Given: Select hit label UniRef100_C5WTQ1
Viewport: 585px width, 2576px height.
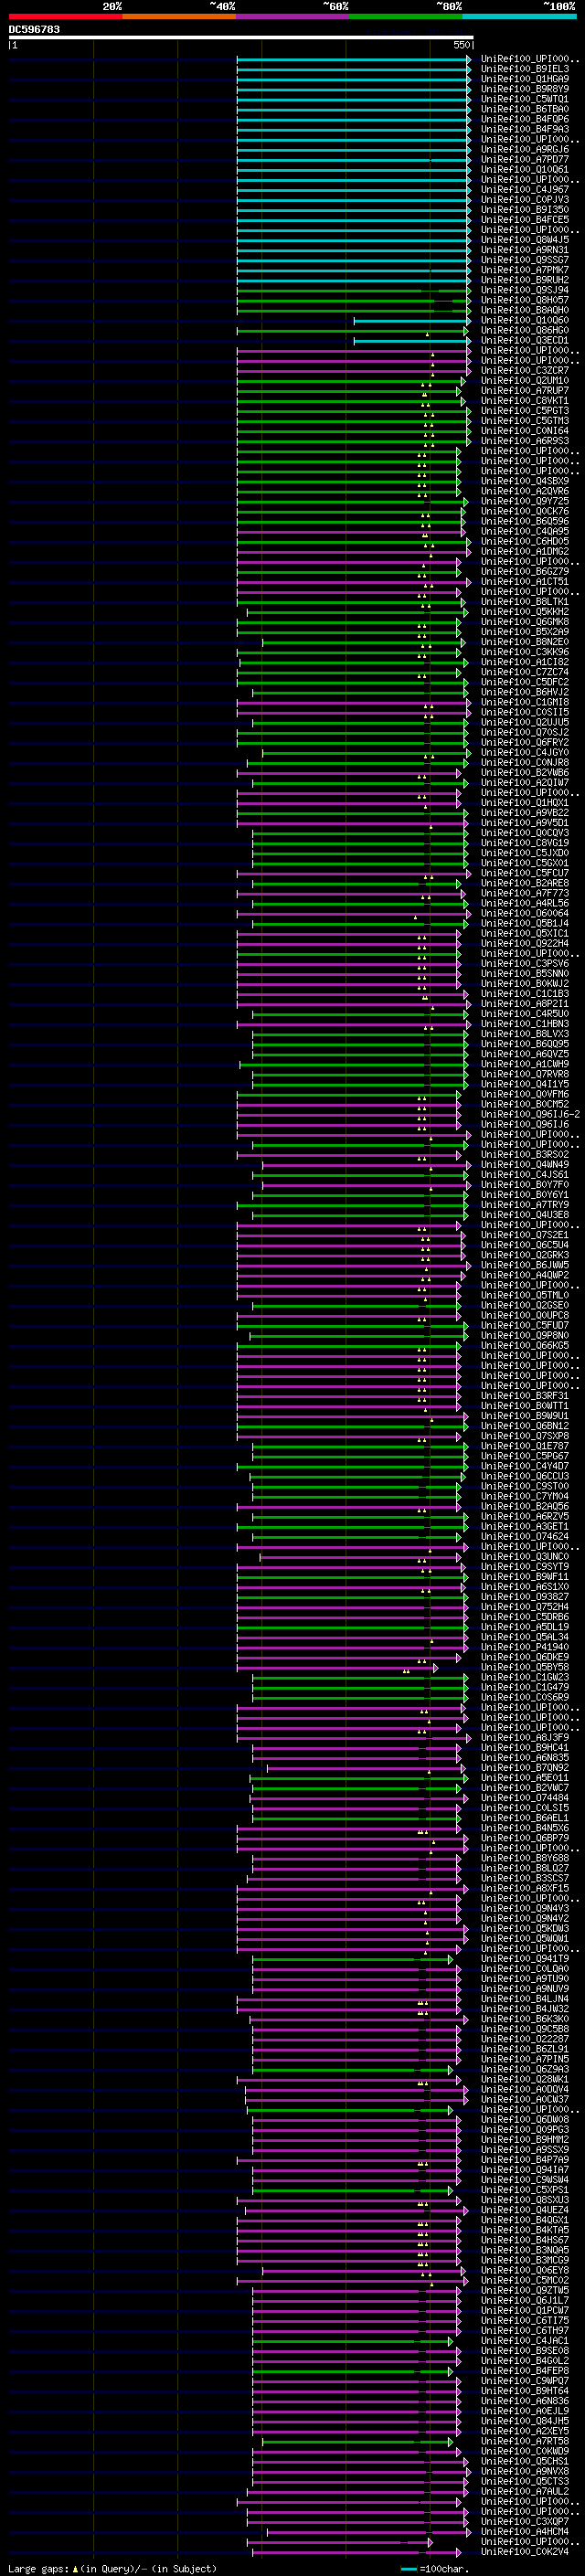Looking at the screenshot, I should [x=525, y=99].
